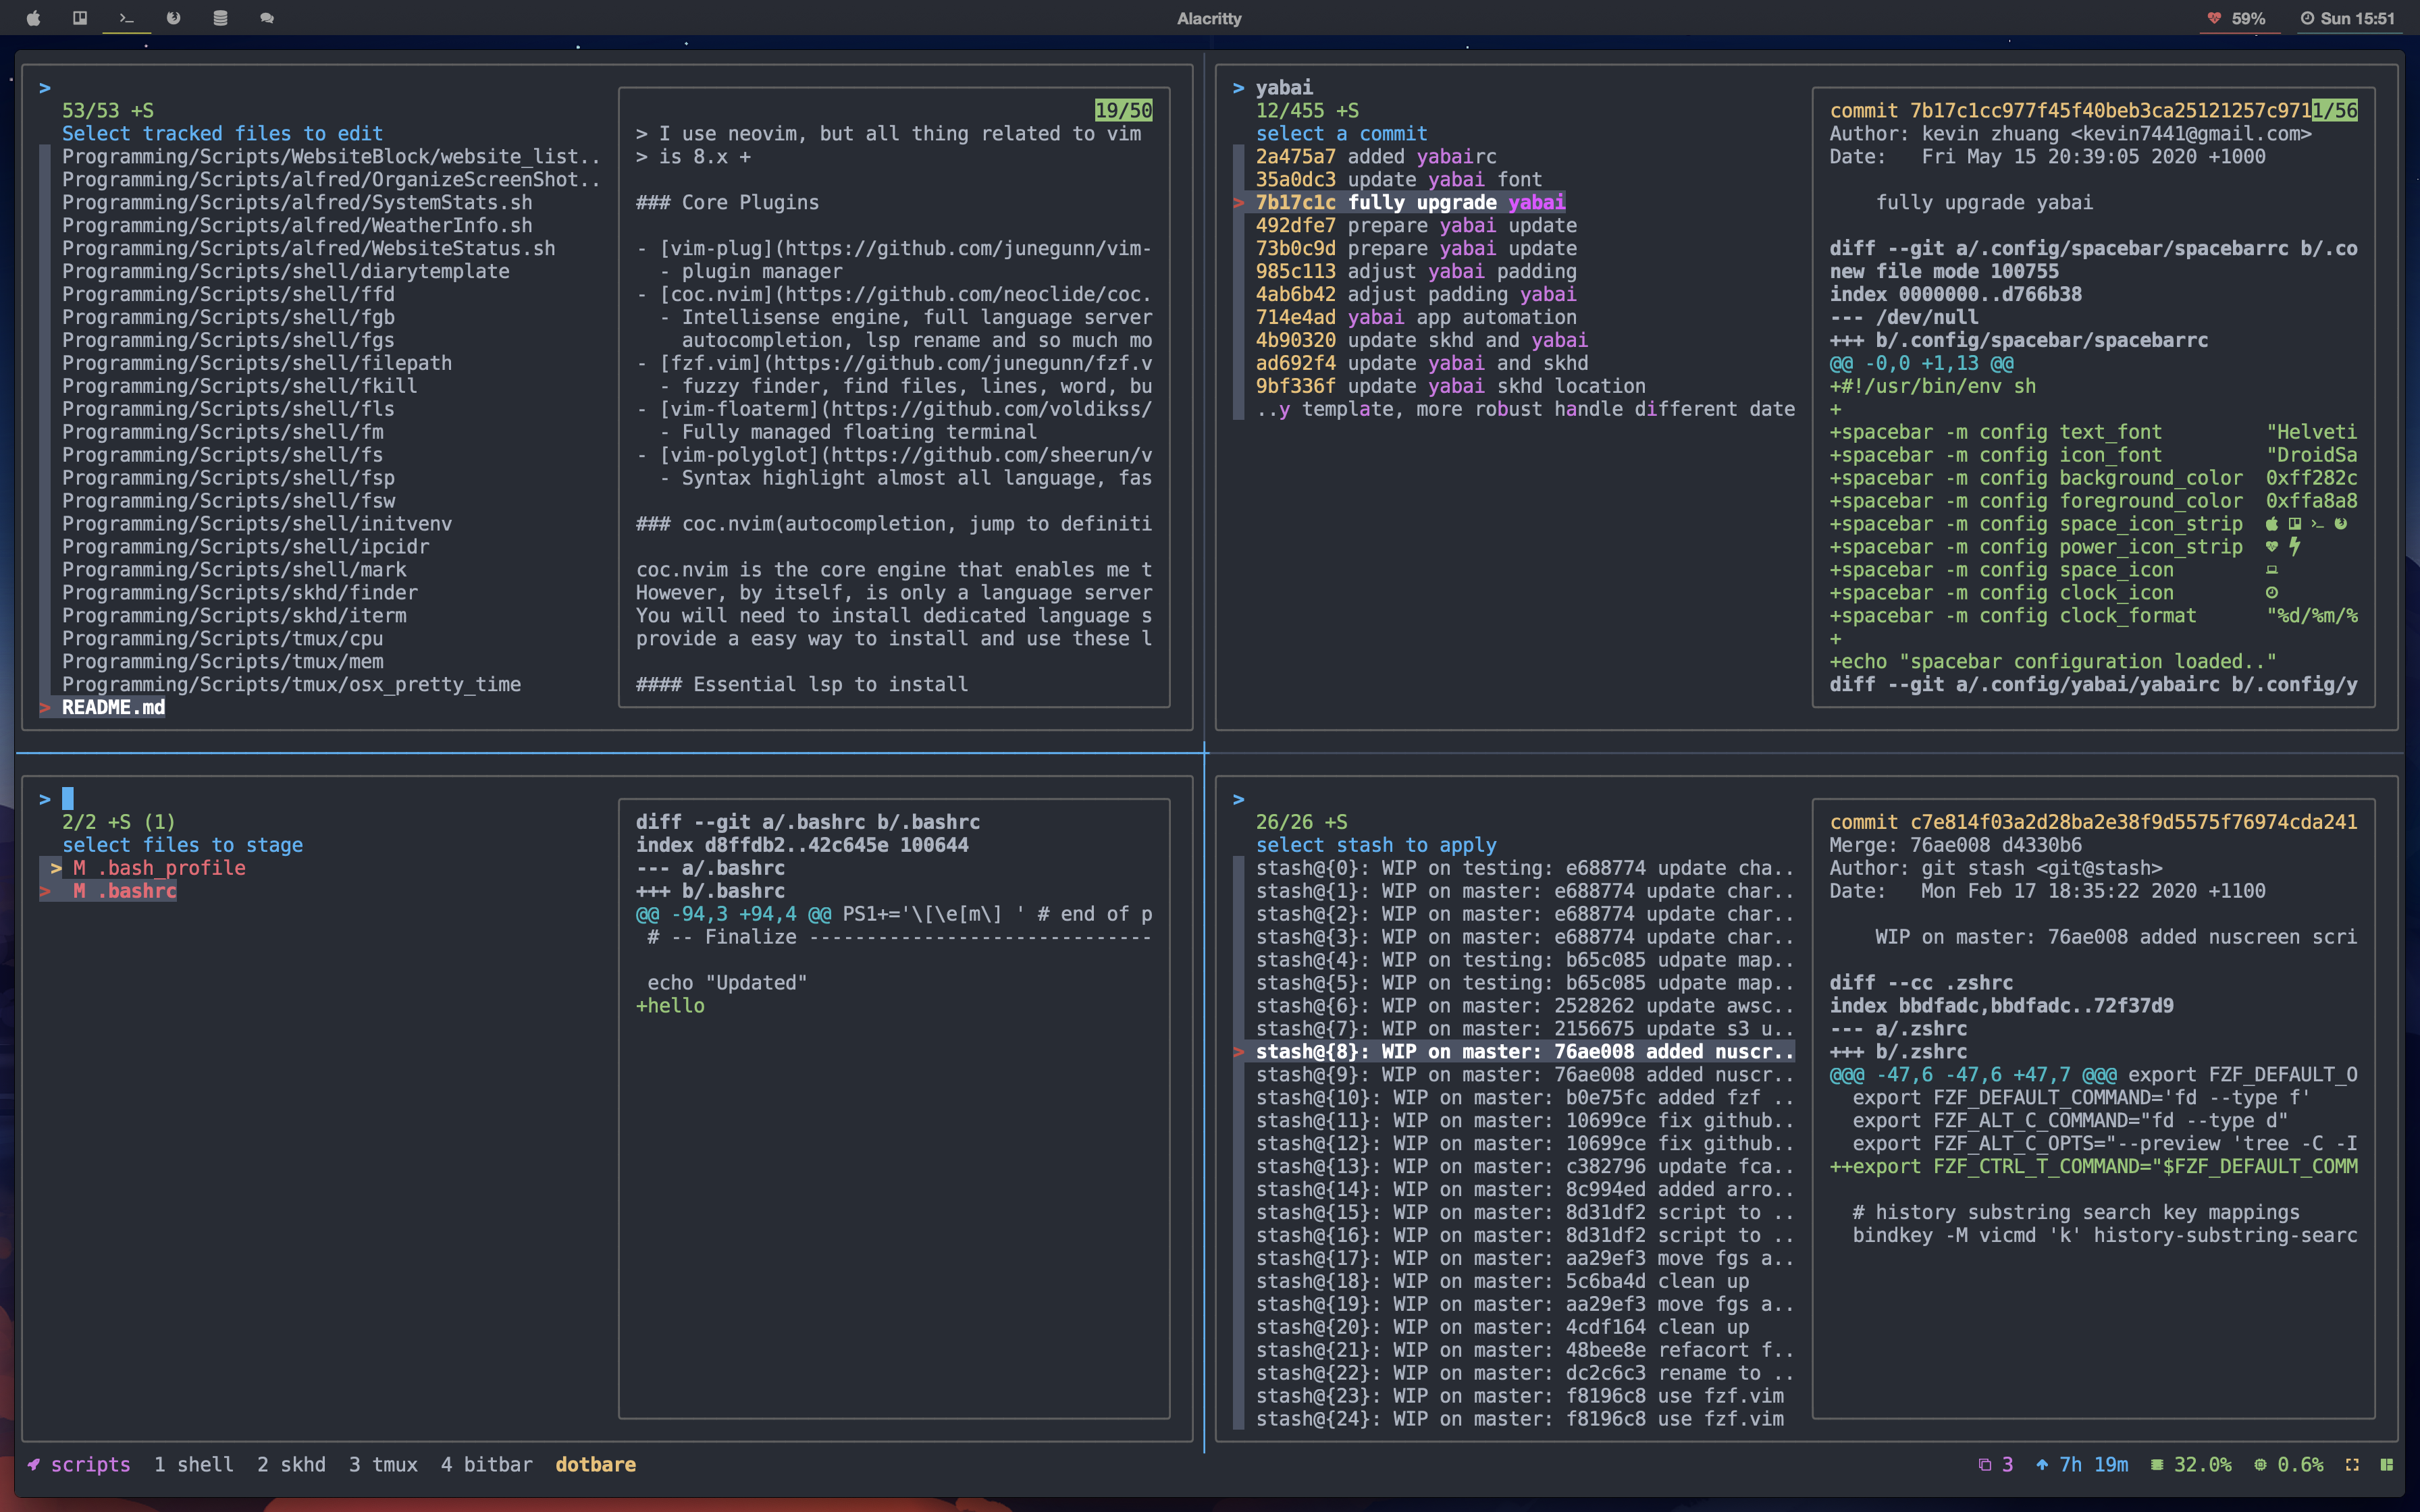Viewport: 2420px width, 1512px height.
Task: Select stash@{13} c382796 update fca entry
Action: (1525, 1166)
